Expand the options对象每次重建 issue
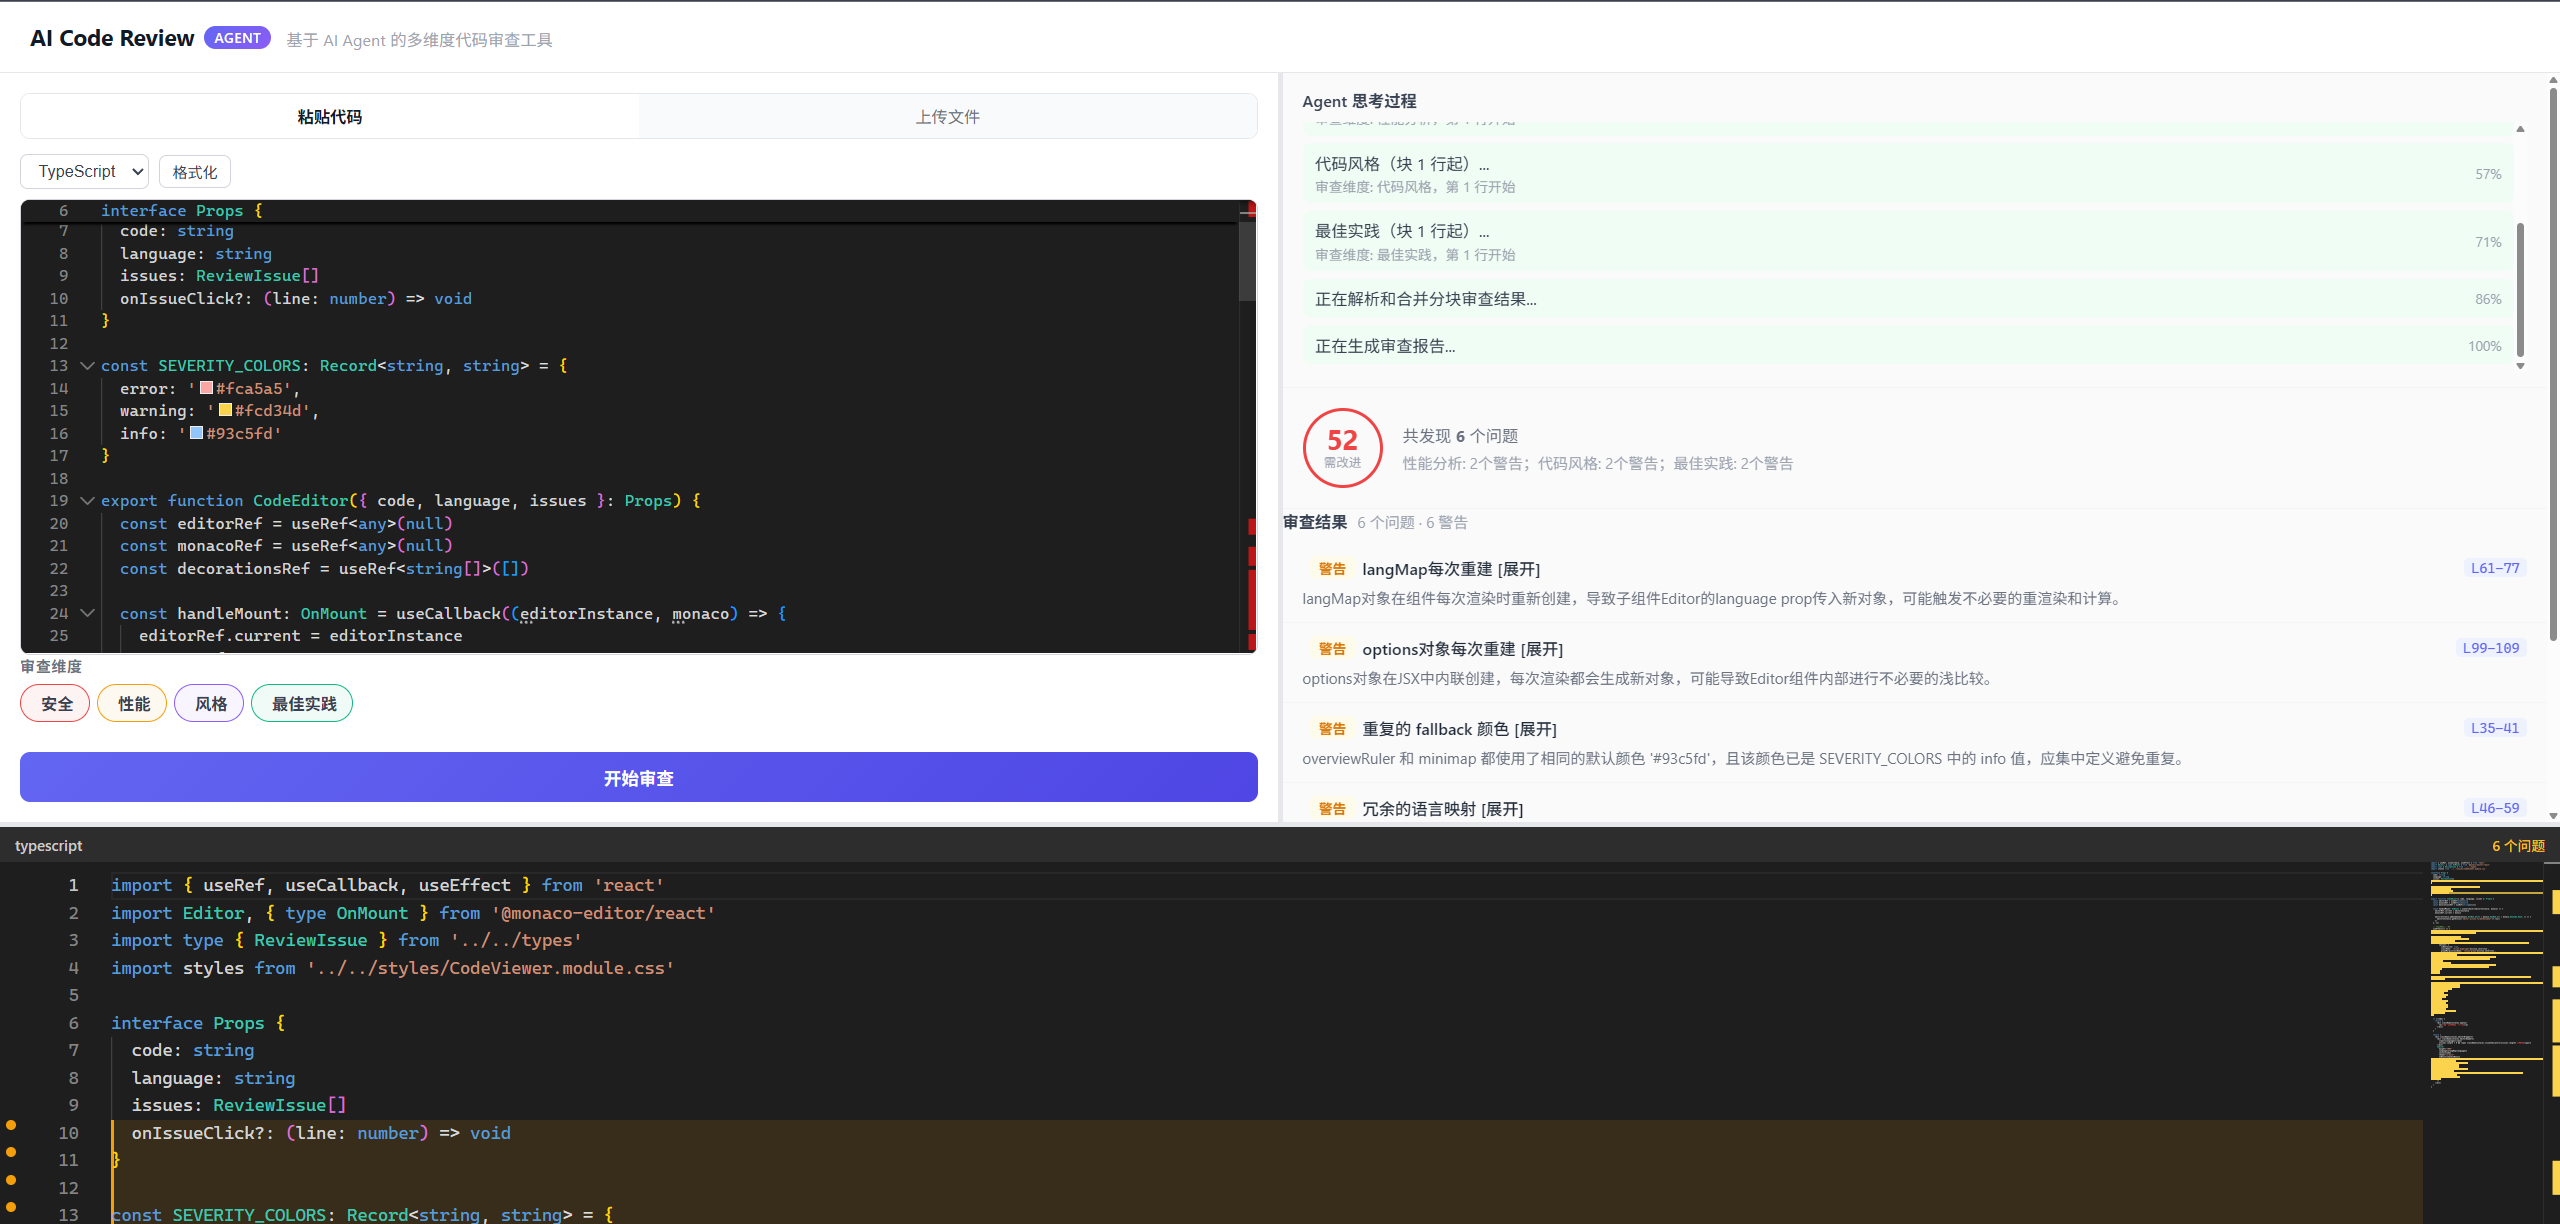 point(1542,649)
